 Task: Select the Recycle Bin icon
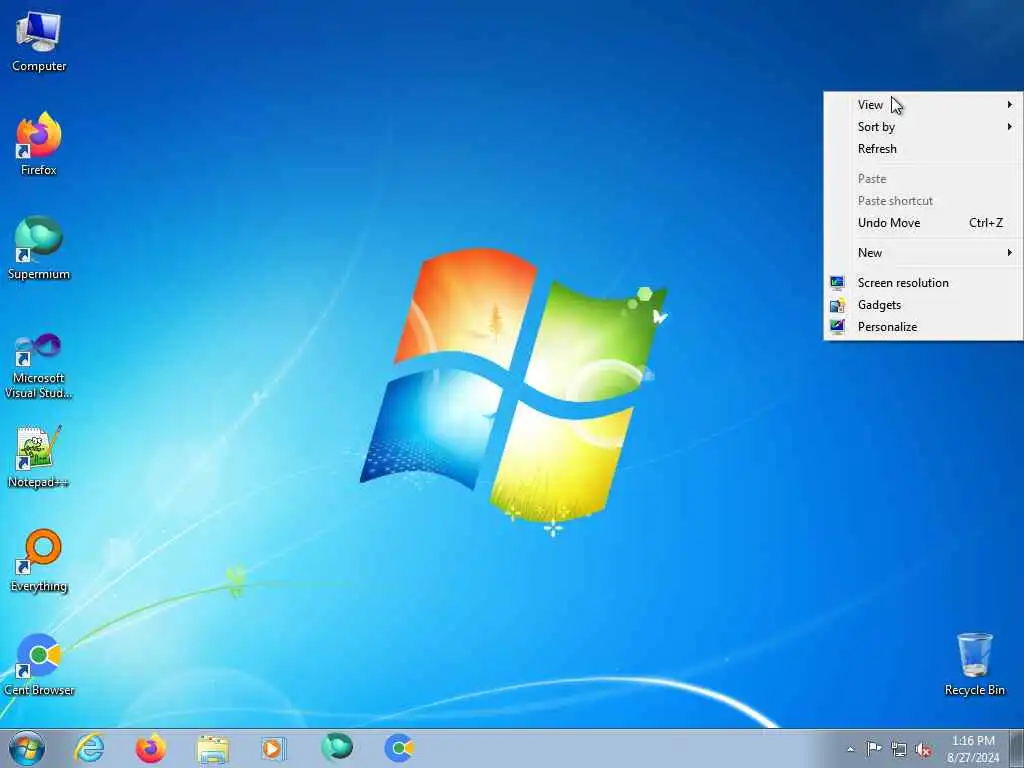(974, 664)
